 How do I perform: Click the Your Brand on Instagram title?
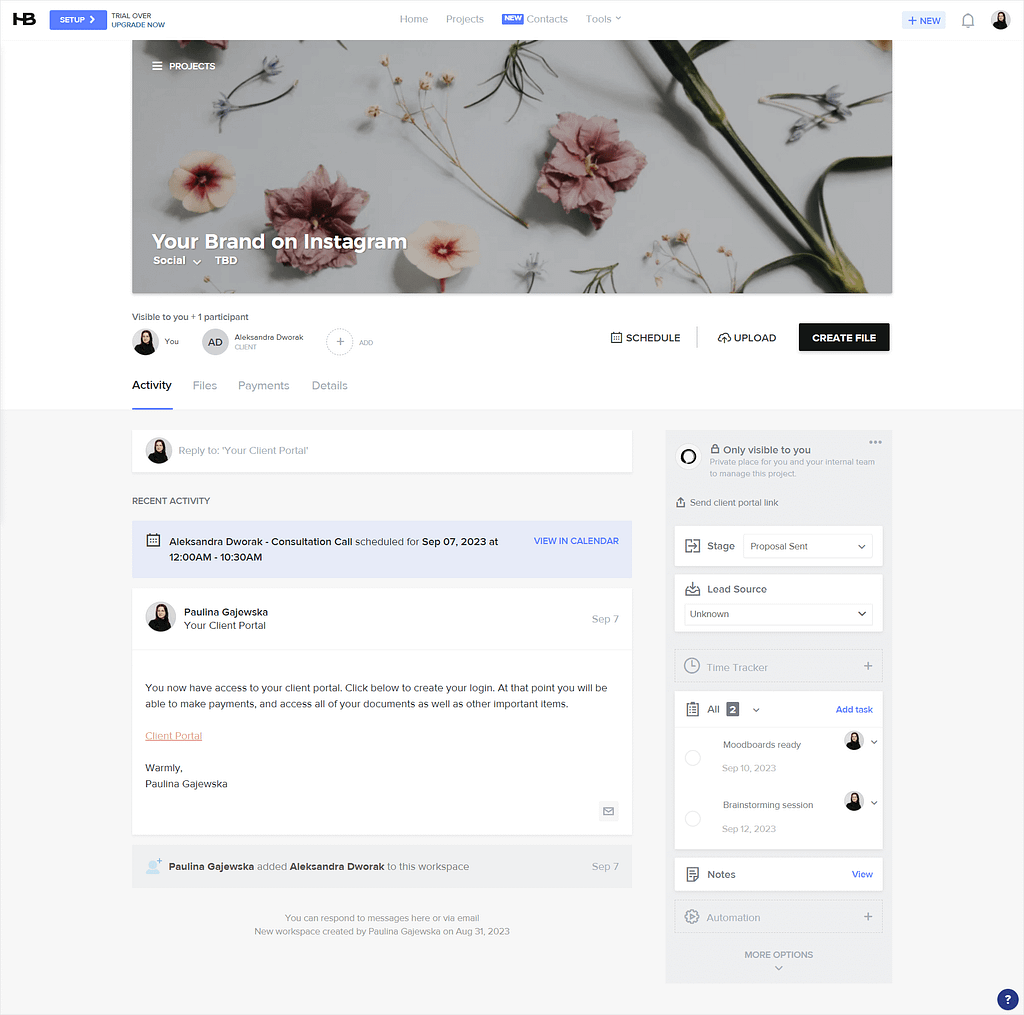(x=280, y=241)
